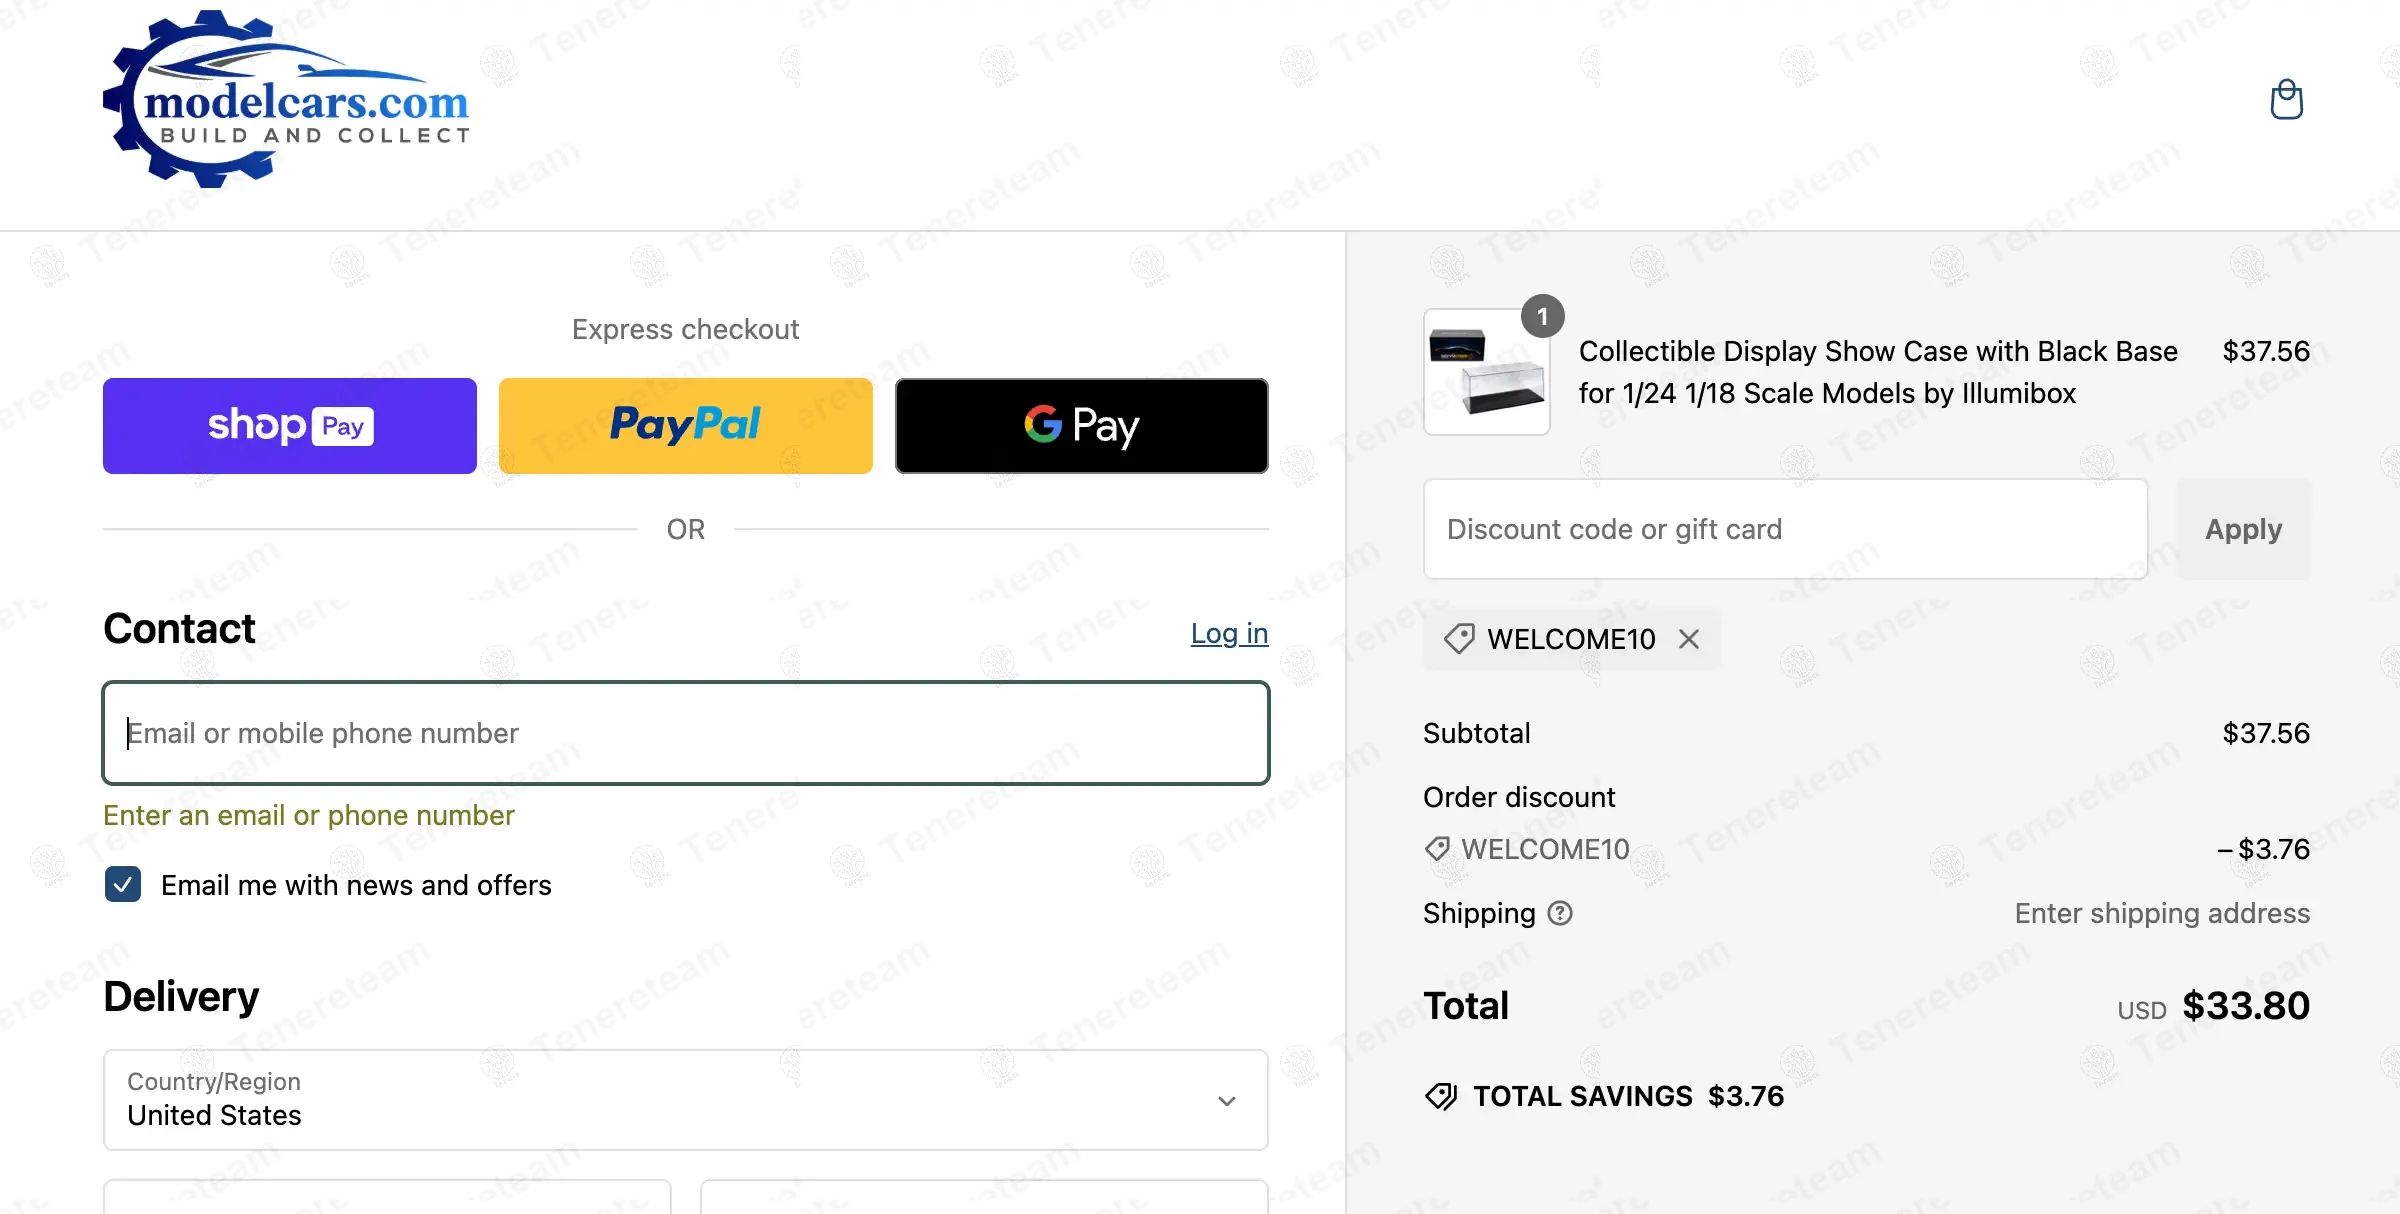Click the WELCOME10 tag icon chip
2400x1214 pixels.
click(1460, 639)
